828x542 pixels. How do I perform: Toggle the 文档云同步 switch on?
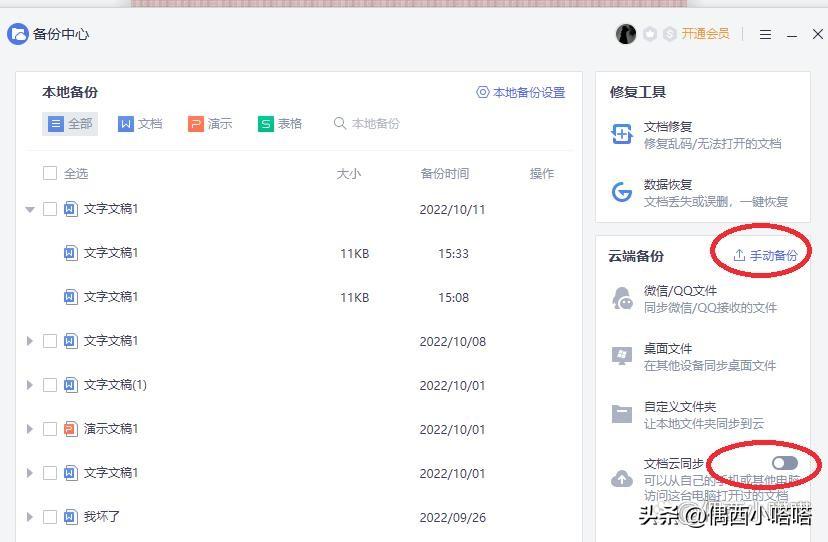click(785, 463)
